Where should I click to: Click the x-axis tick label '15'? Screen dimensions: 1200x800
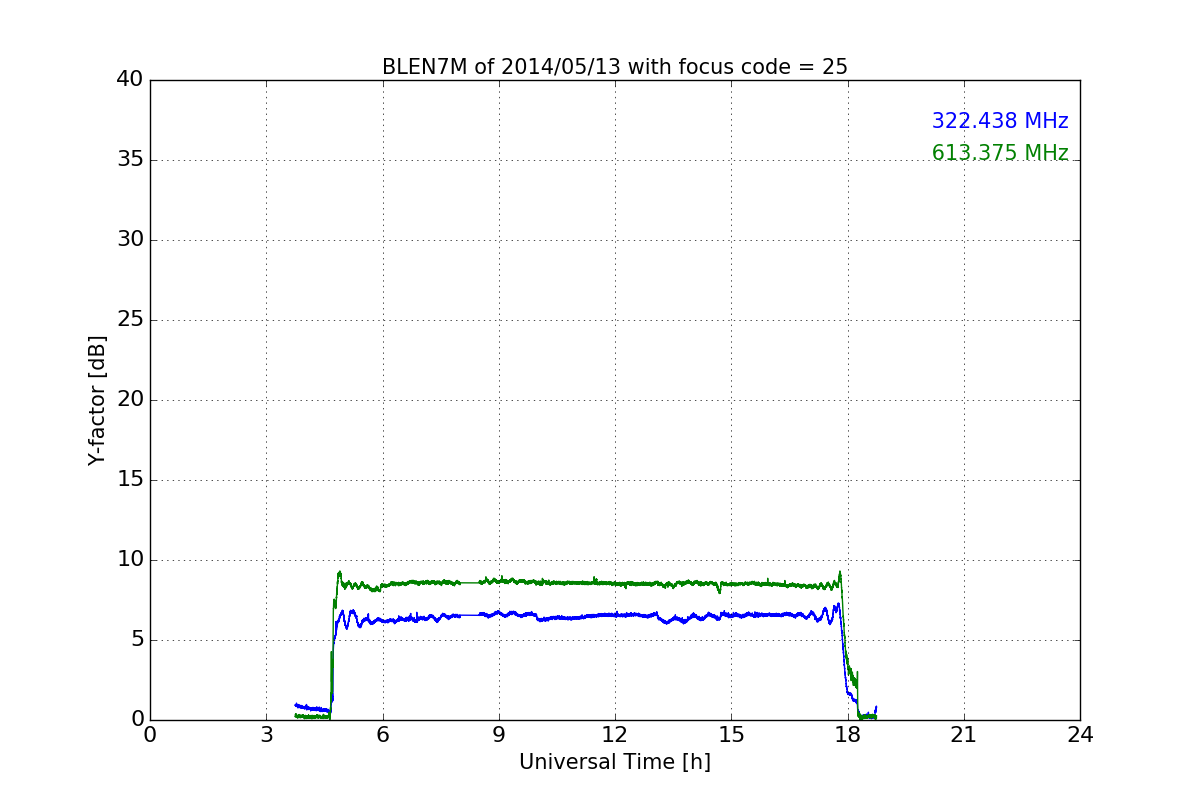731,735
